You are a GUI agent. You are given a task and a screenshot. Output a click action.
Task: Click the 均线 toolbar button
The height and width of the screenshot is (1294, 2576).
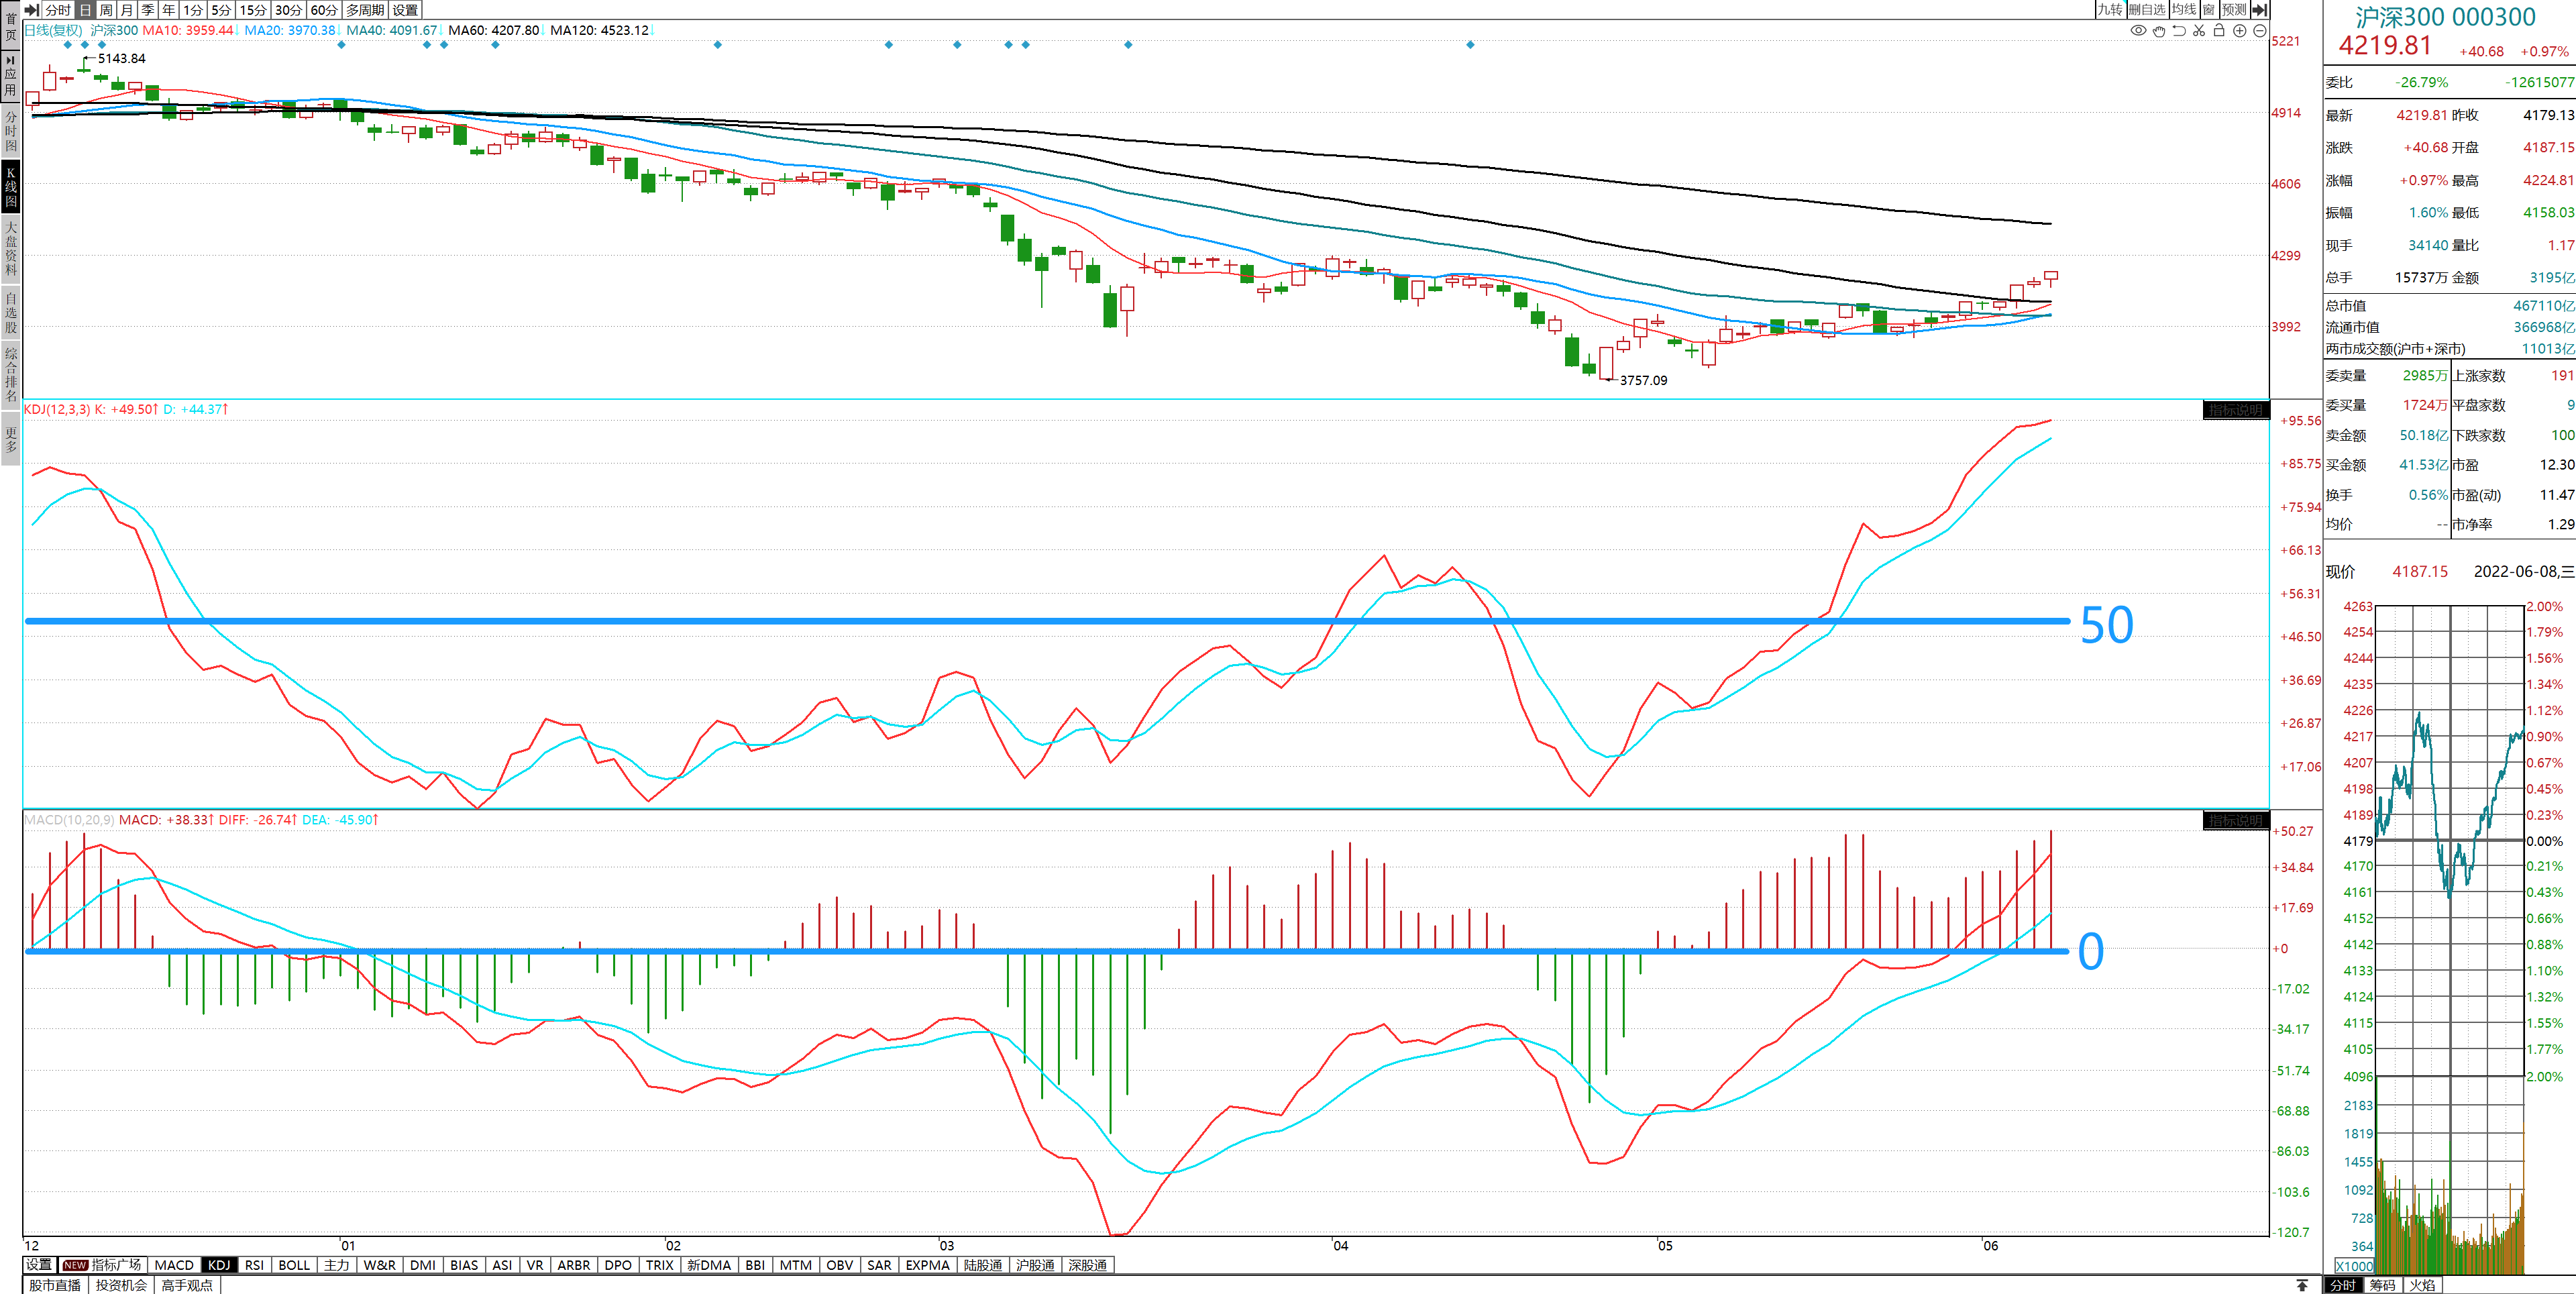2183,10
